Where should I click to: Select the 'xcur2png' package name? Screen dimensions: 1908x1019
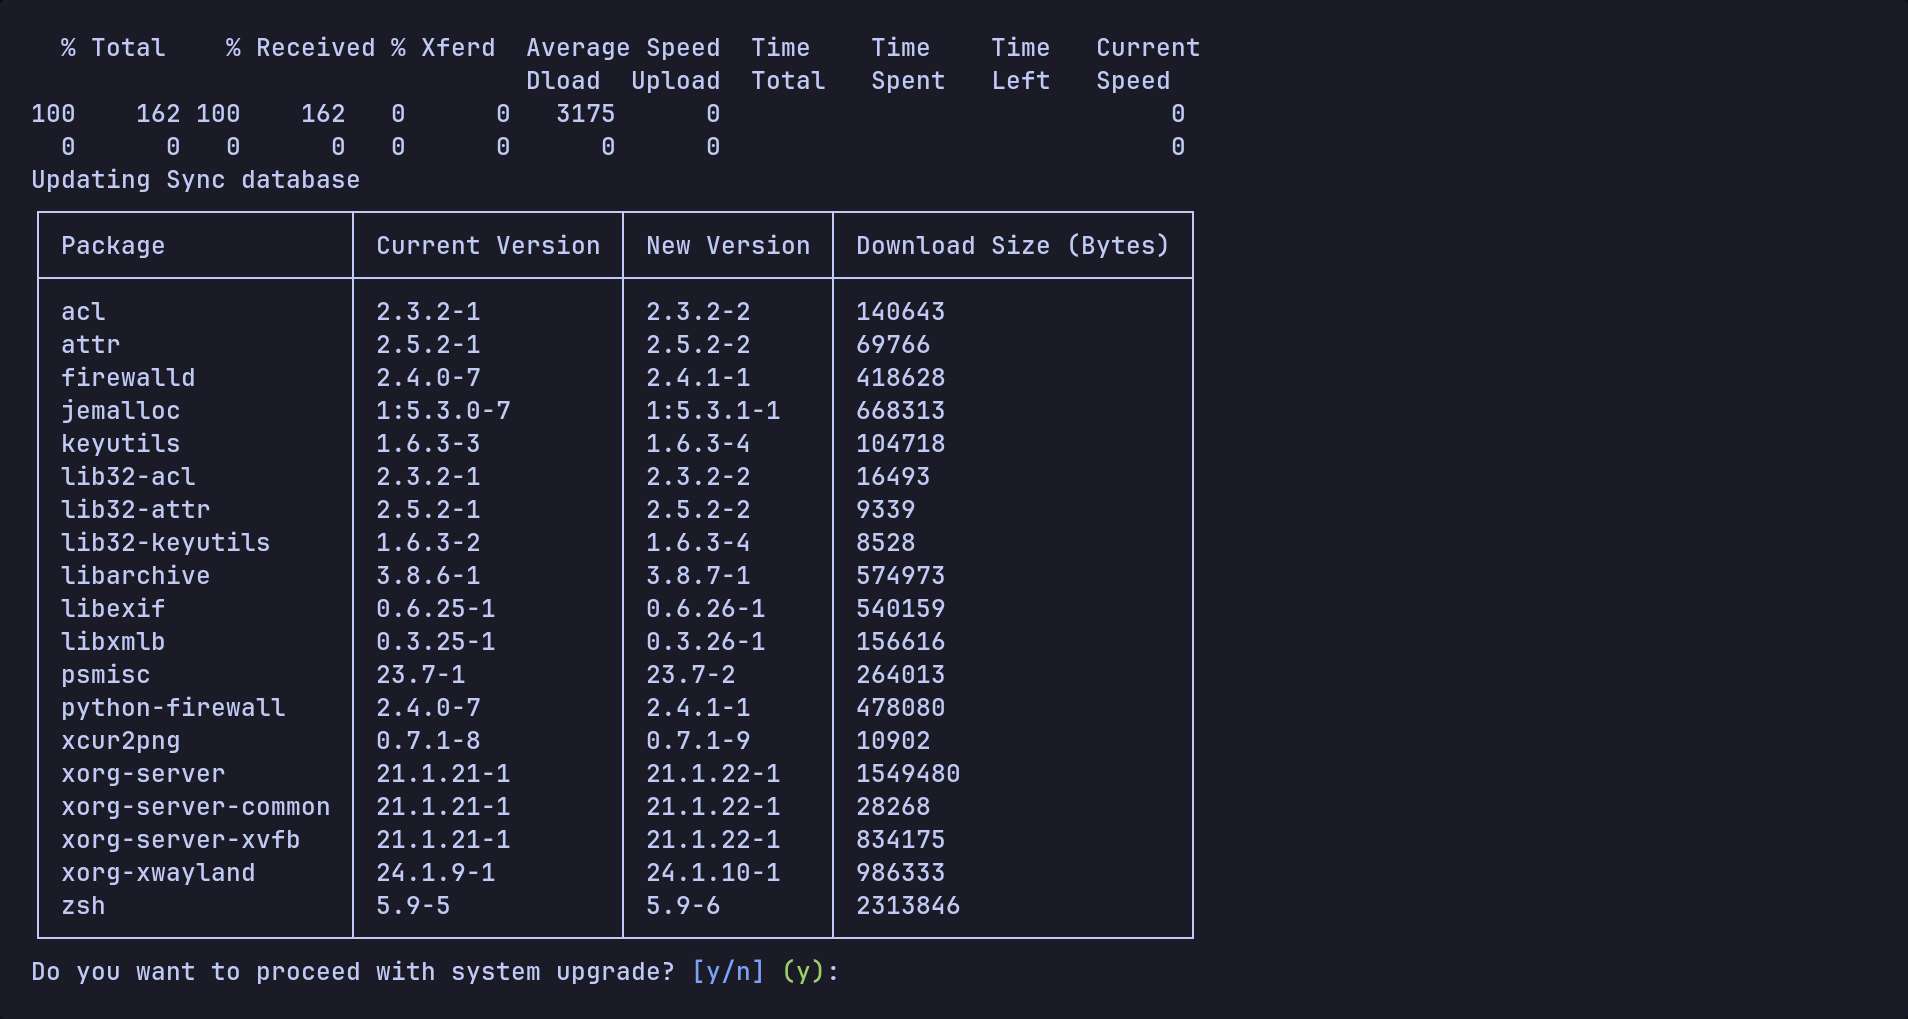point(121,741)
